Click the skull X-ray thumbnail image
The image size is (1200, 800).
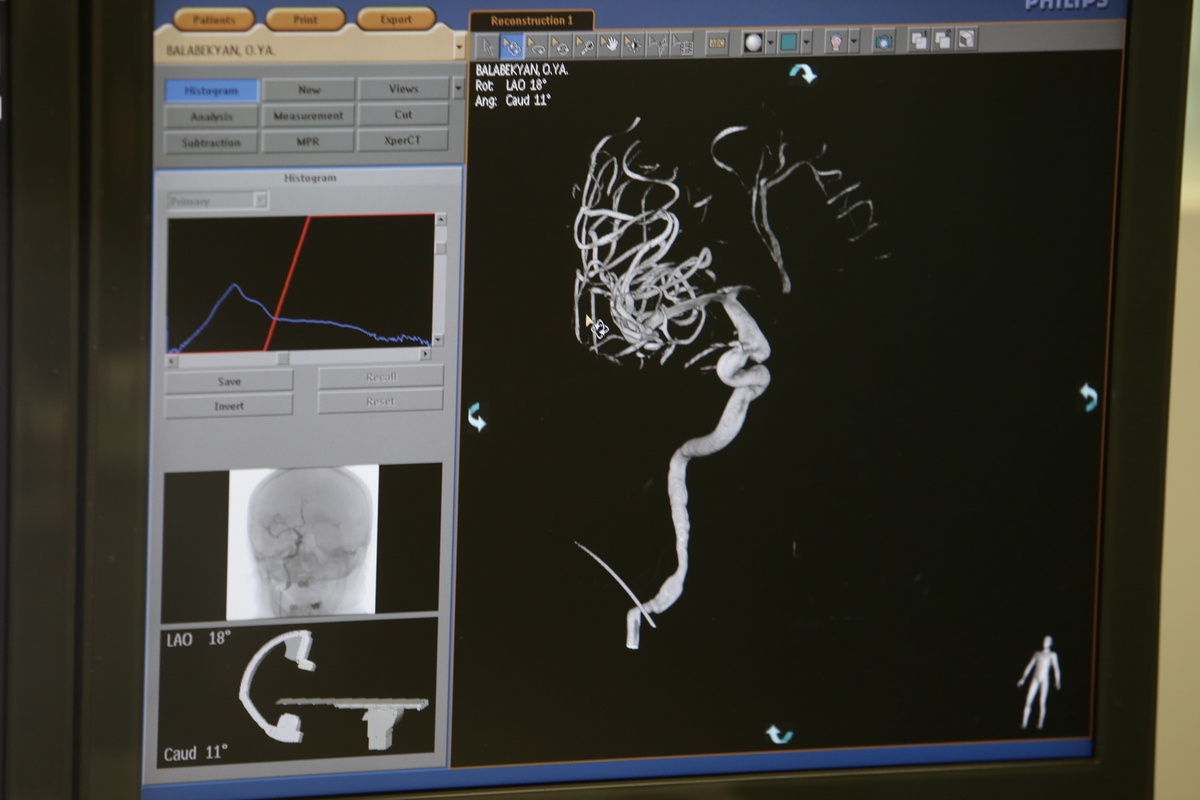click(x=303, y=541)
